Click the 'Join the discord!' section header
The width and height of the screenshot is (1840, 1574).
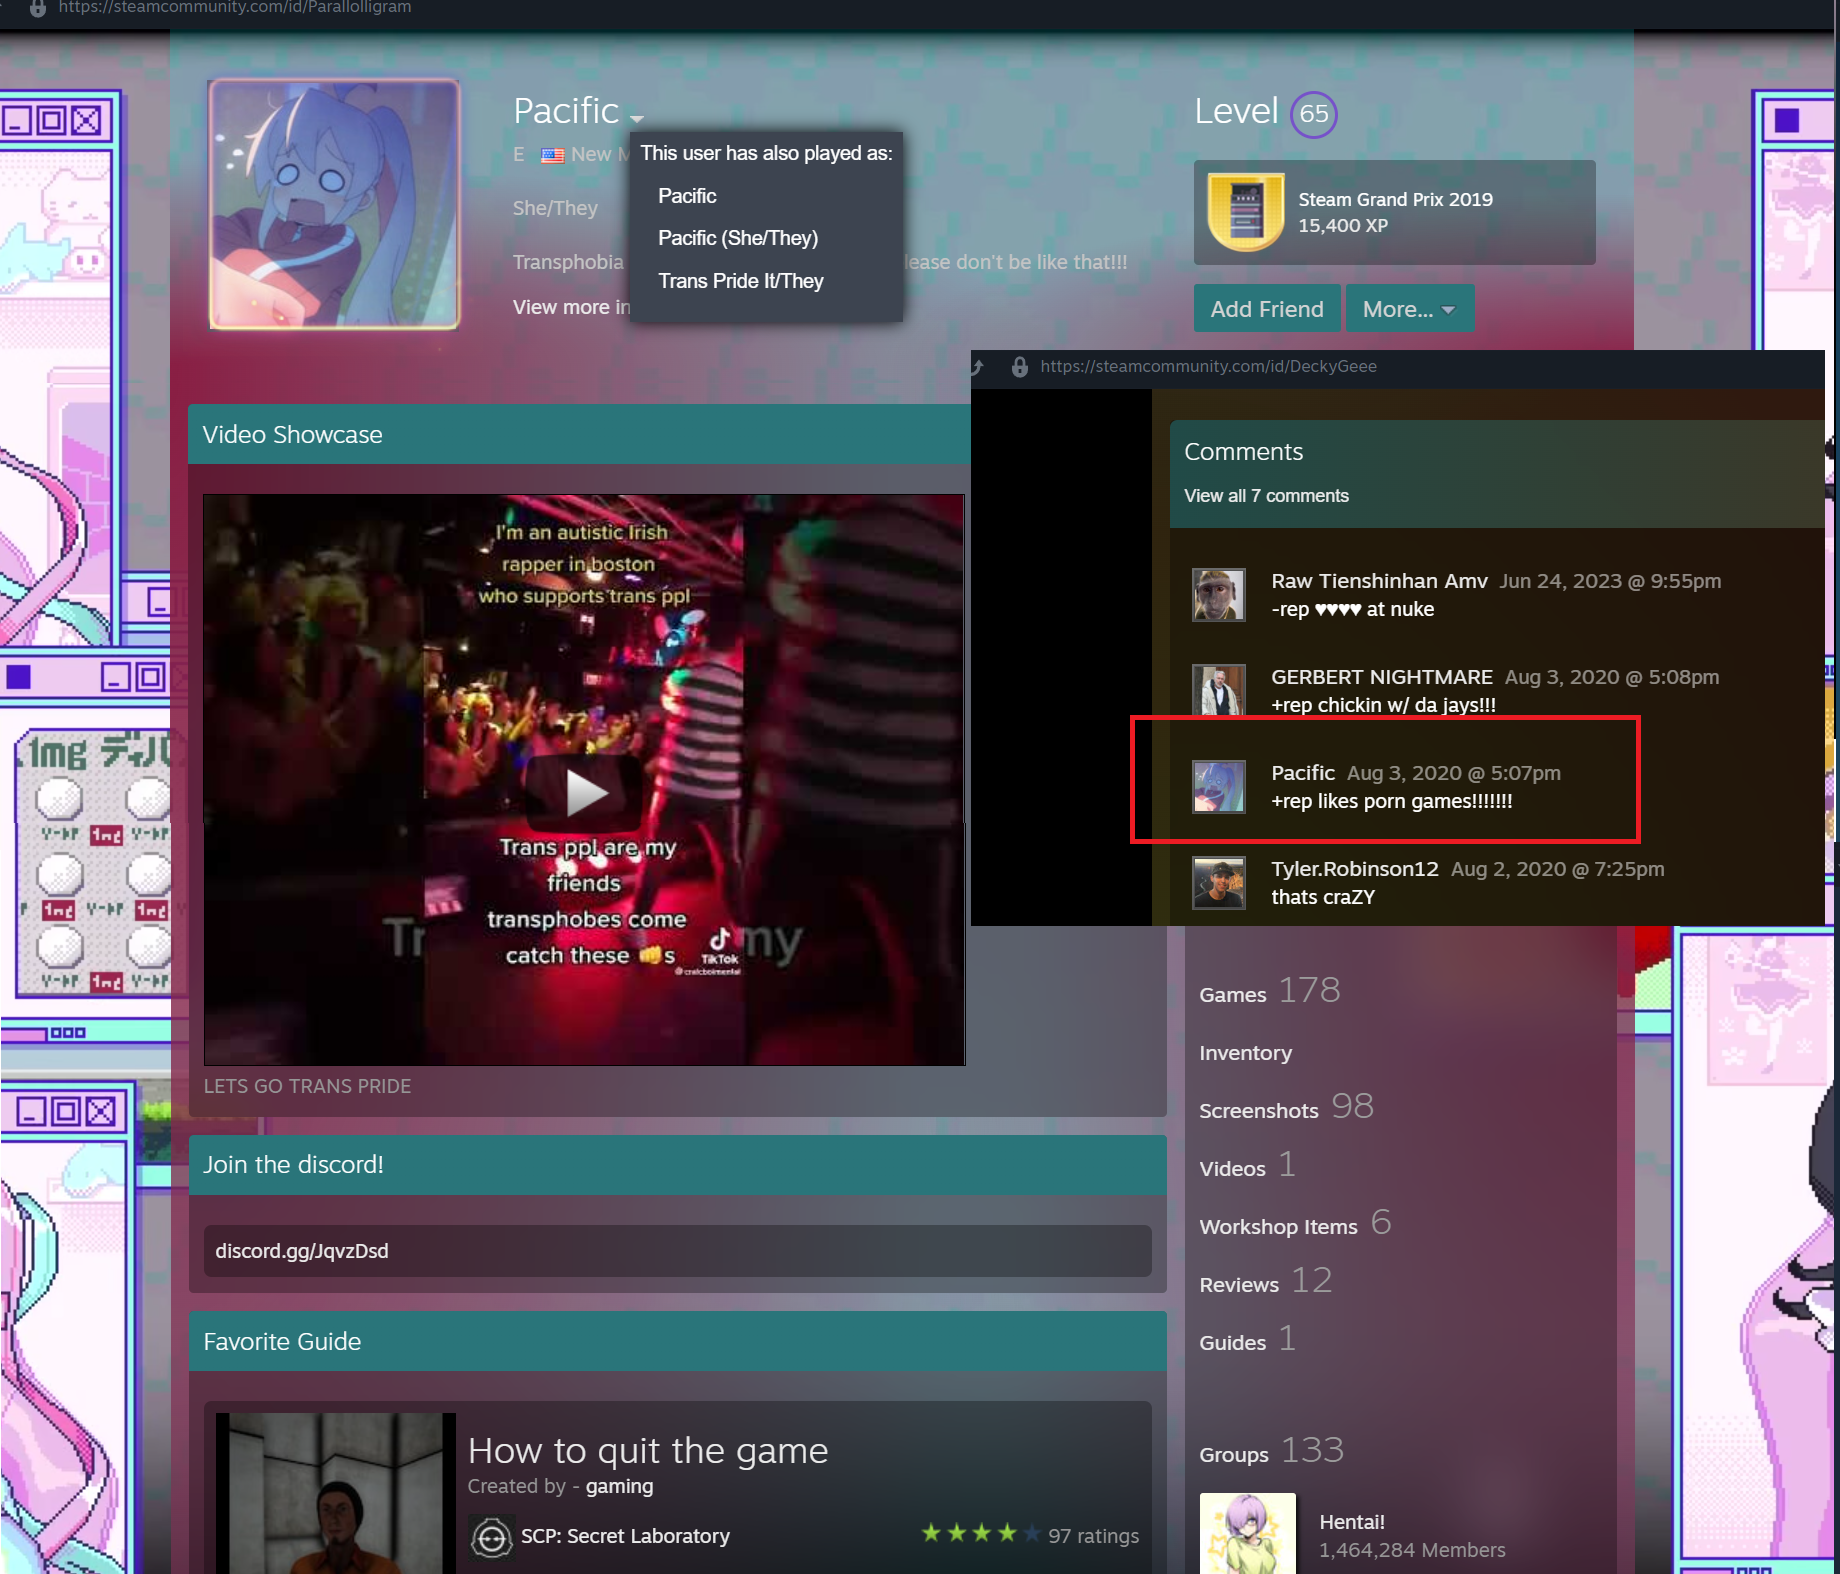click(677, 1165)
